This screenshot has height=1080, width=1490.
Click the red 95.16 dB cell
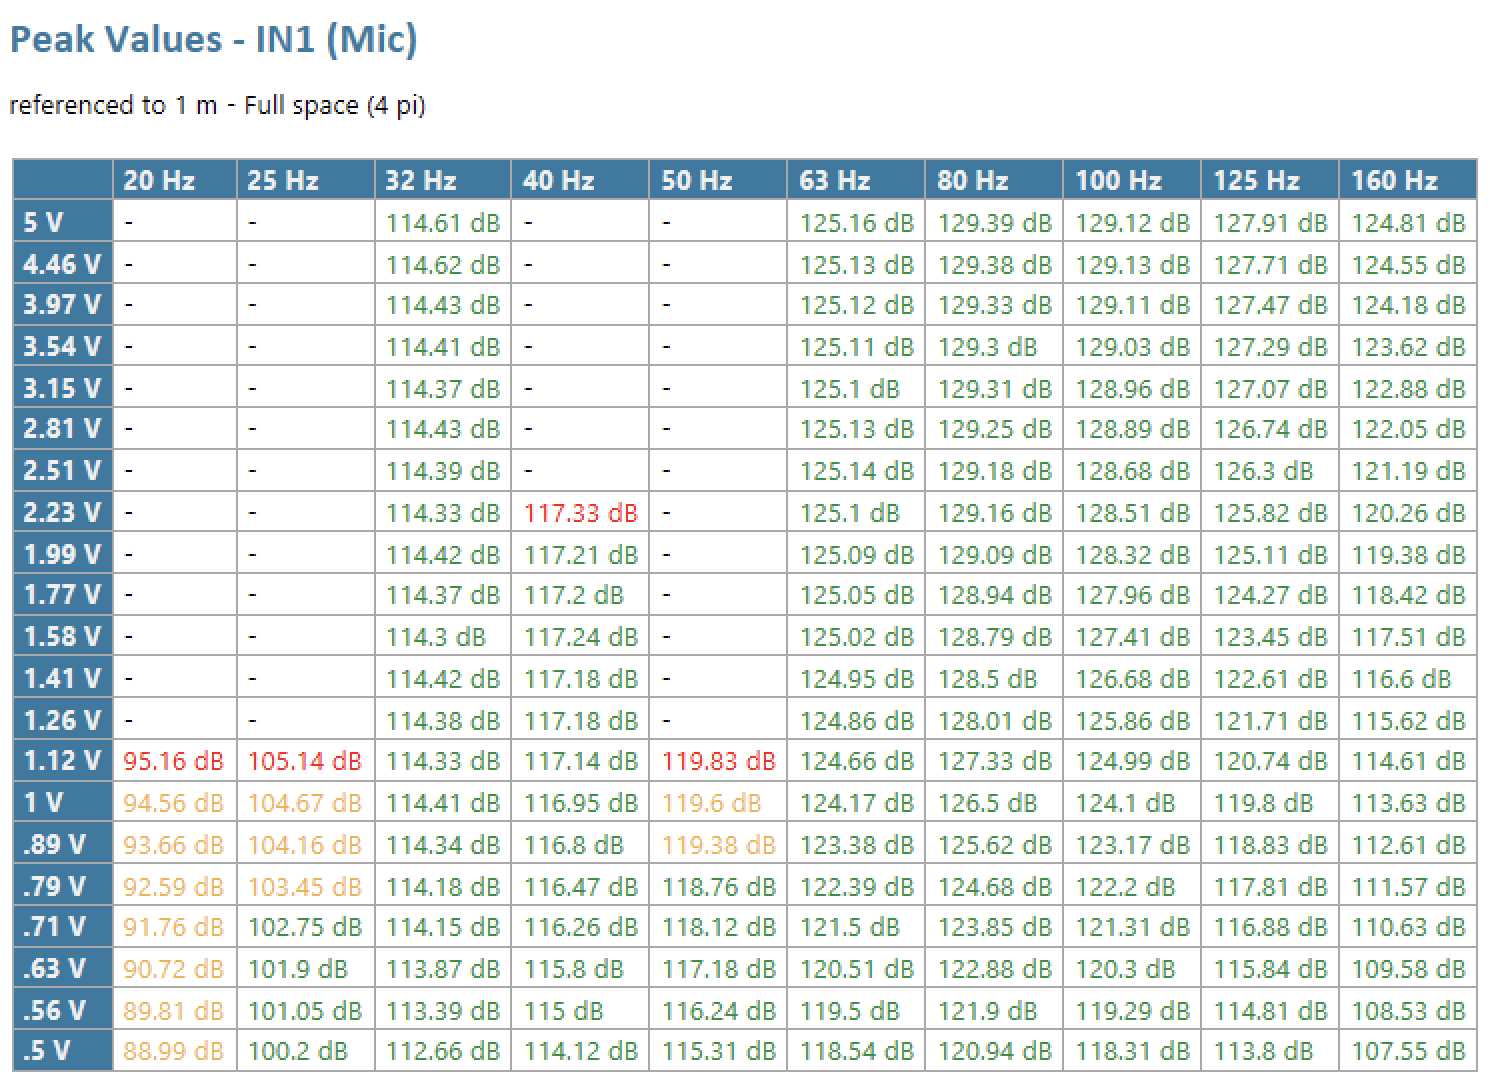click(175, 762)
